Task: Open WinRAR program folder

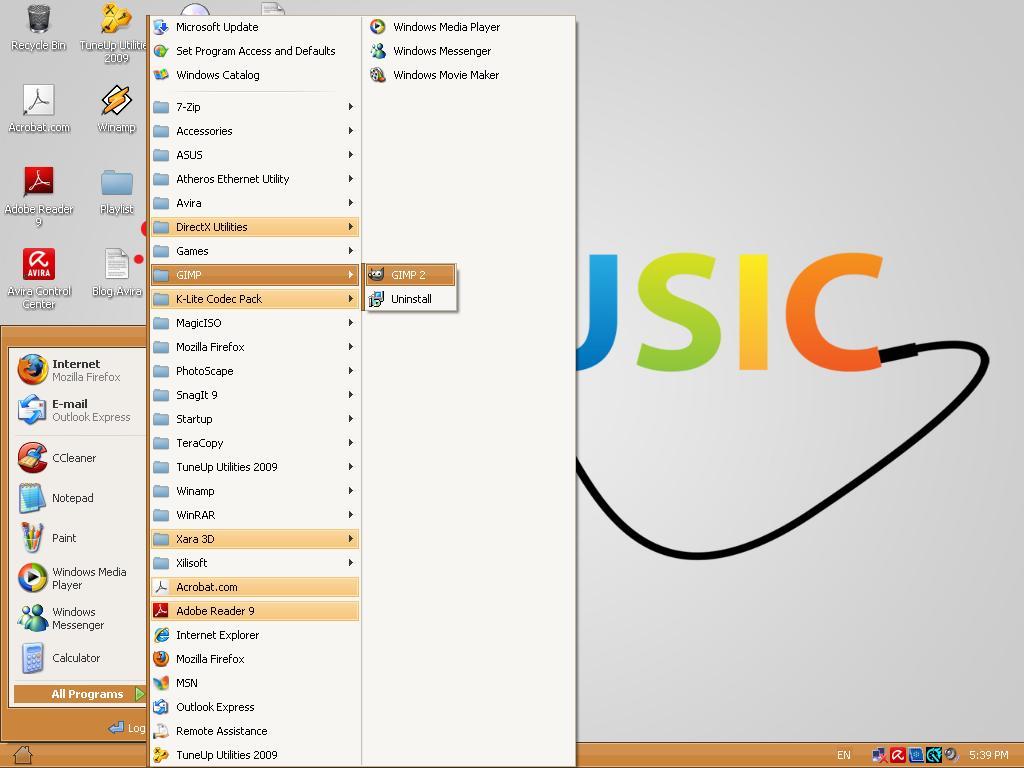Action: 255,515
